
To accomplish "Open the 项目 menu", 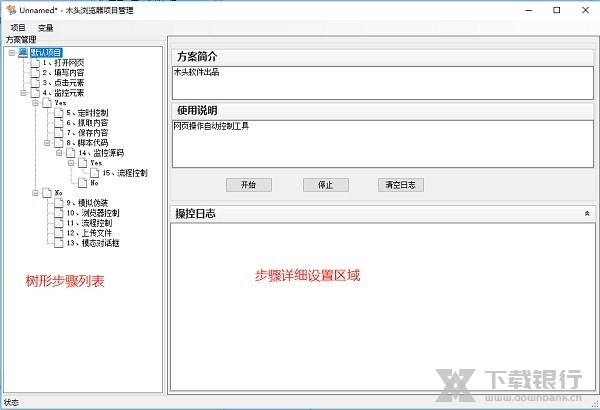I will pos(18,27).
